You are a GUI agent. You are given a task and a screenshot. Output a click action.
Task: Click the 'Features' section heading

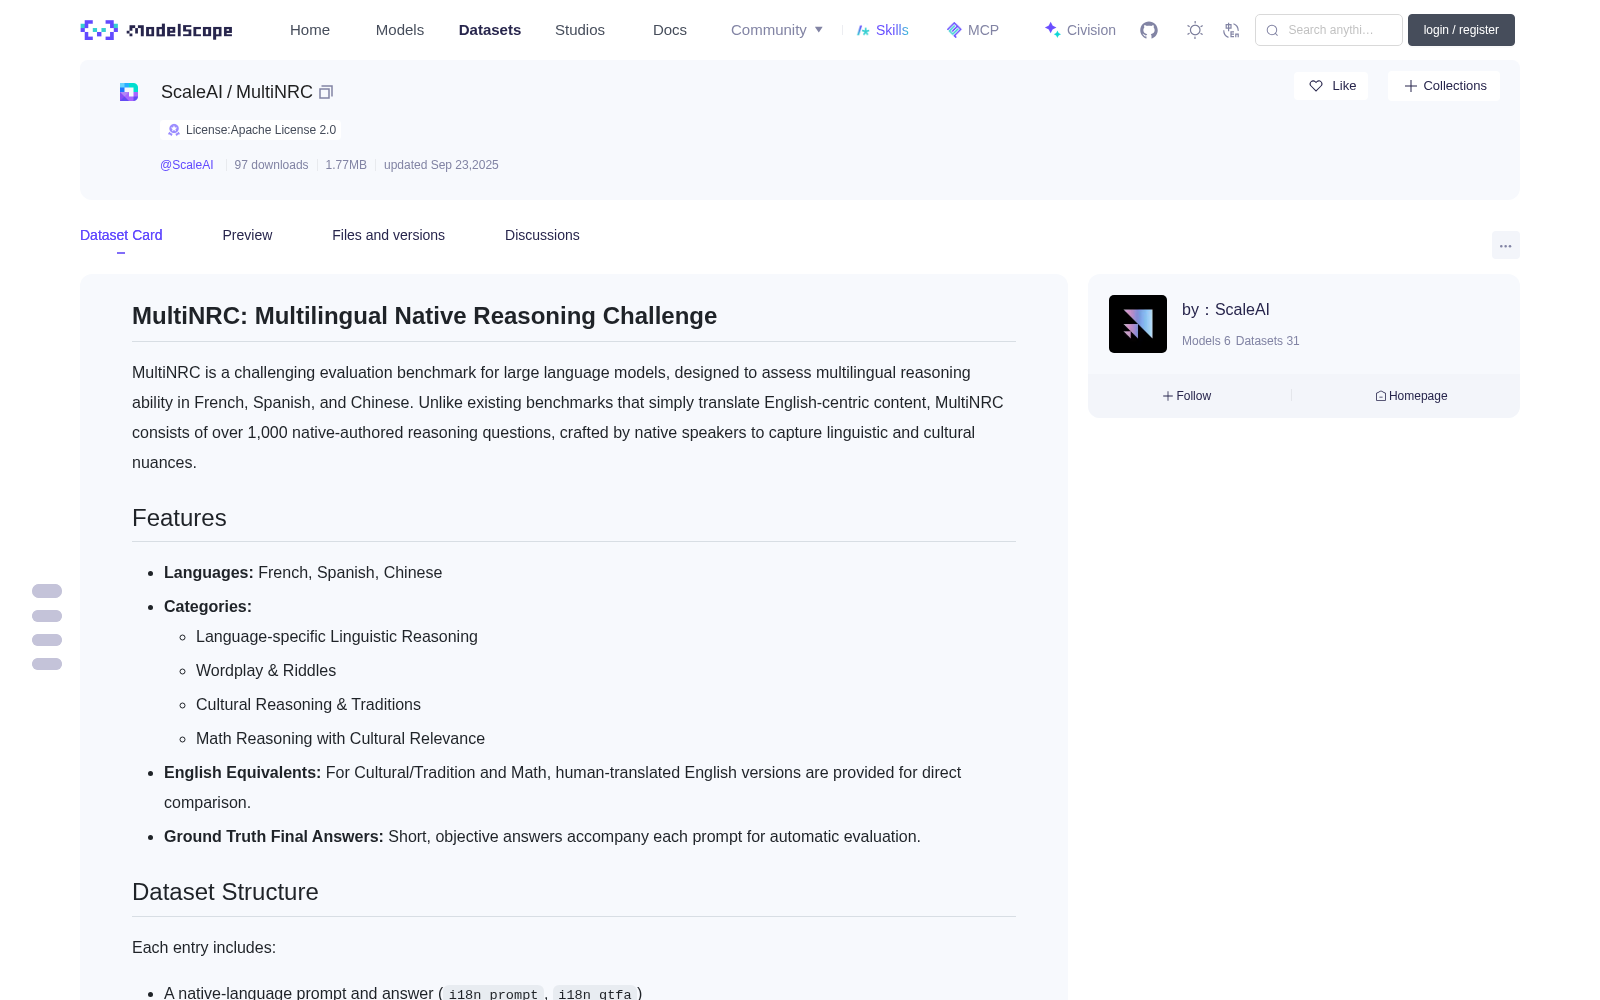(x=179, y=518)
